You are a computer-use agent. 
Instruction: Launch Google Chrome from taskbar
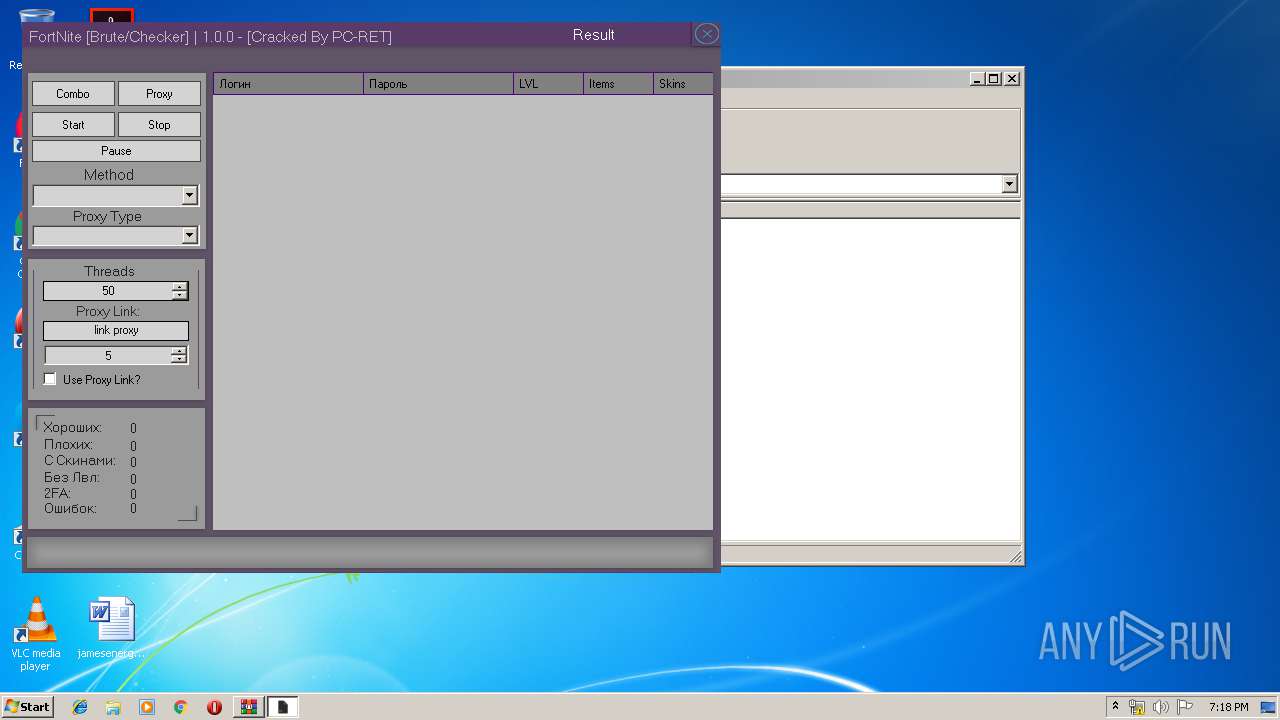pyautogui.click(x=181, y=707)
